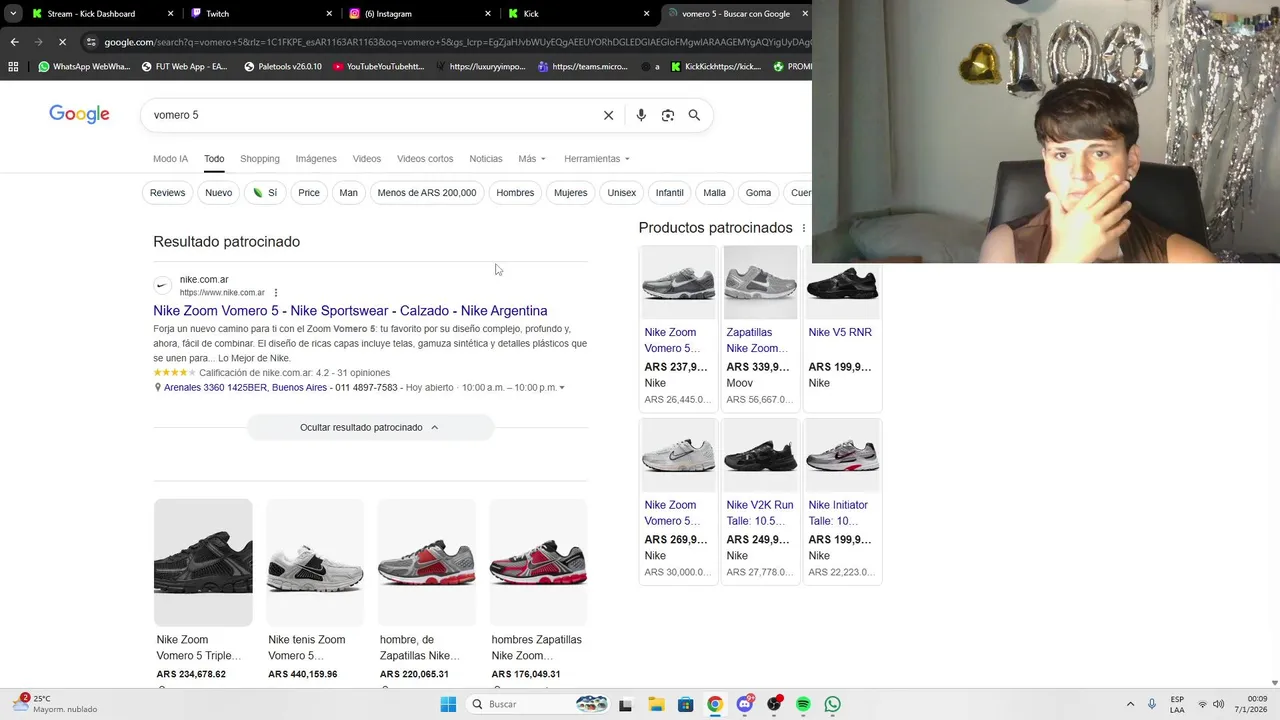
Task: Open Productos patrocinados three-dot menu
Action: click(x=803, y=228)
